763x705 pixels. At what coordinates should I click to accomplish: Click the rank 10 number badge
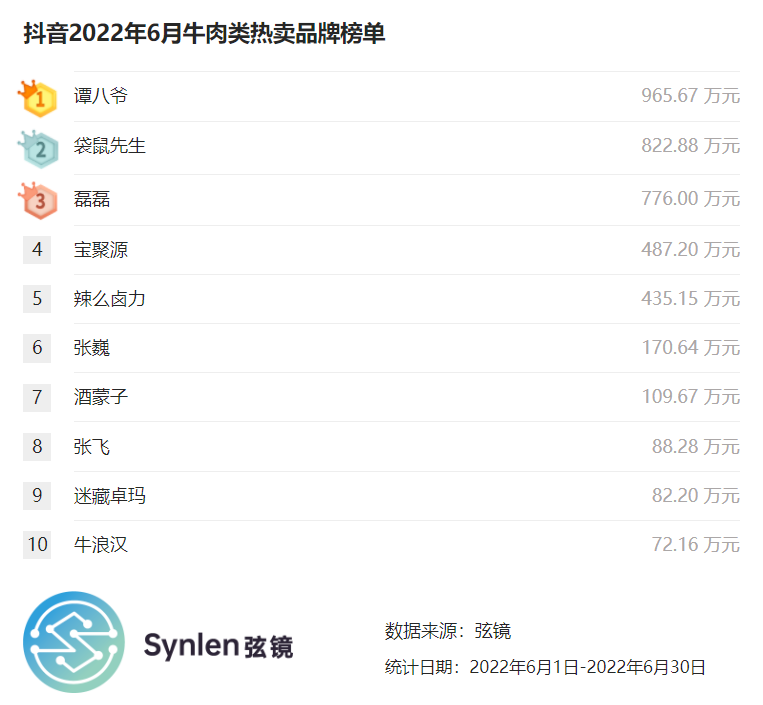point(37,544)
